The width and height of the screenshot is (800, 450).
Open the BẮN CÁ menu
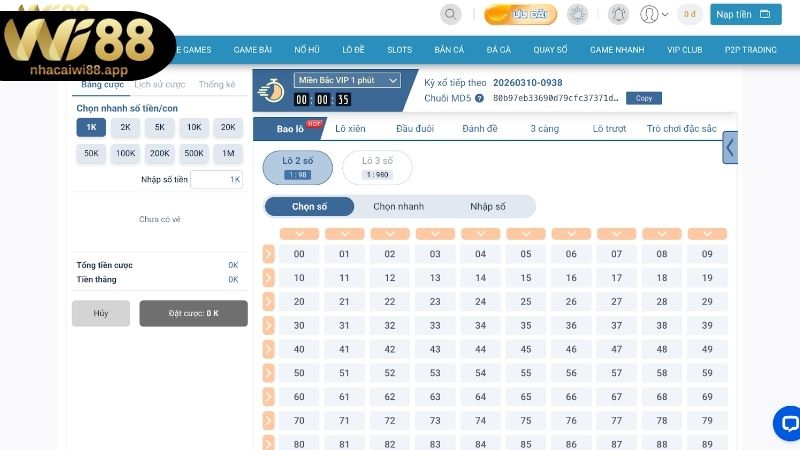coord(449,49)
